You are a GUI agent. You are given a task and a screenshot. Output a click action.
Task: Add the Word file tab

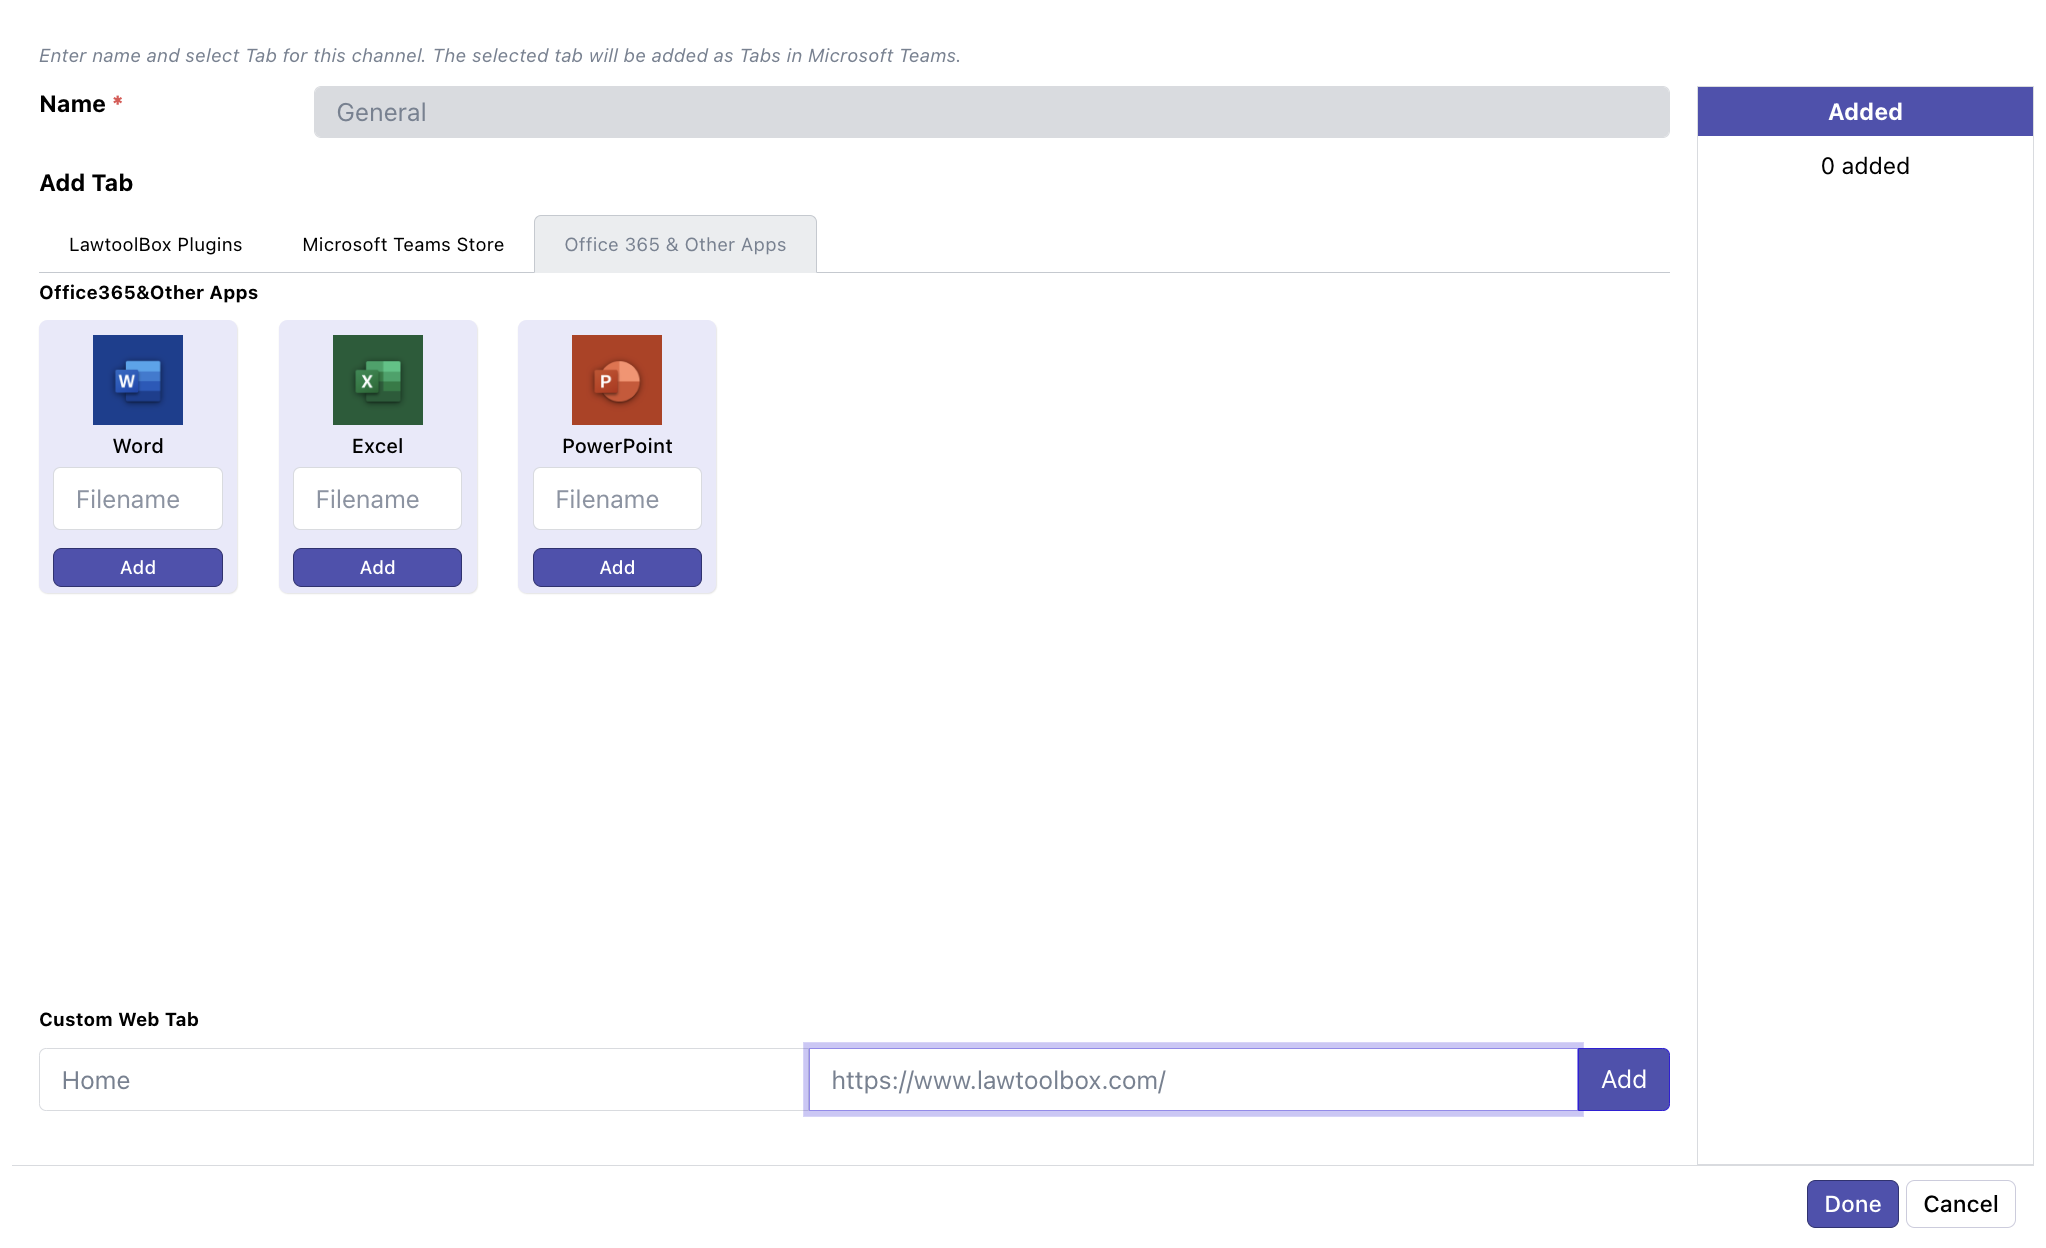point(138,567)
